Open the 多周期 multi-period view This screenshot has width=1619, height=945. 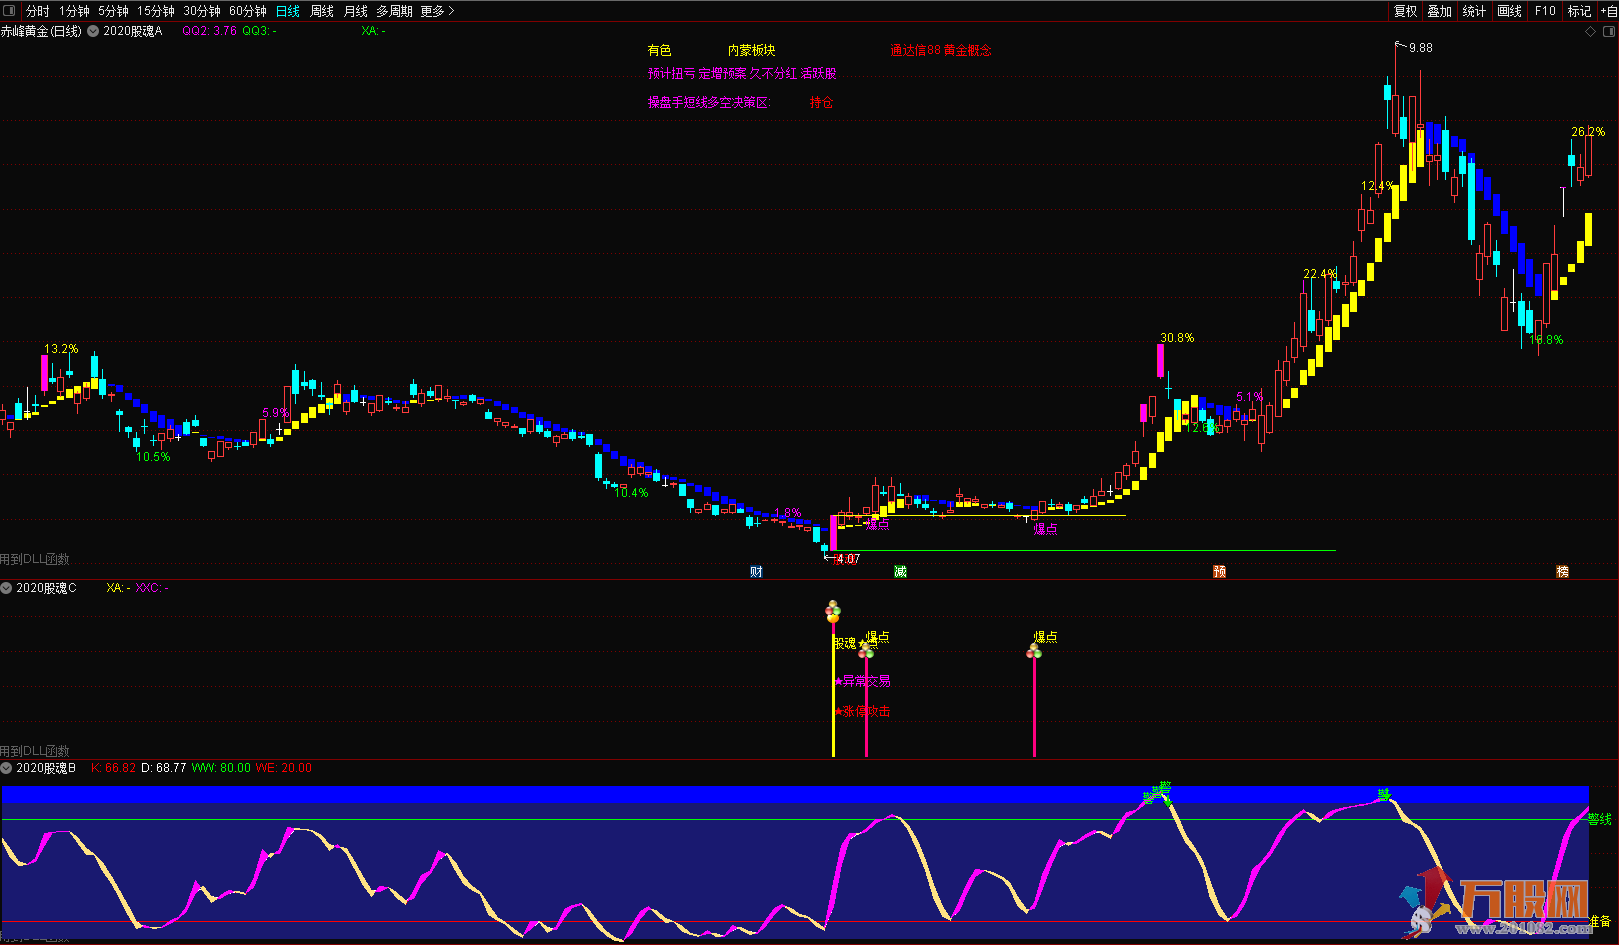click(394, 11)
